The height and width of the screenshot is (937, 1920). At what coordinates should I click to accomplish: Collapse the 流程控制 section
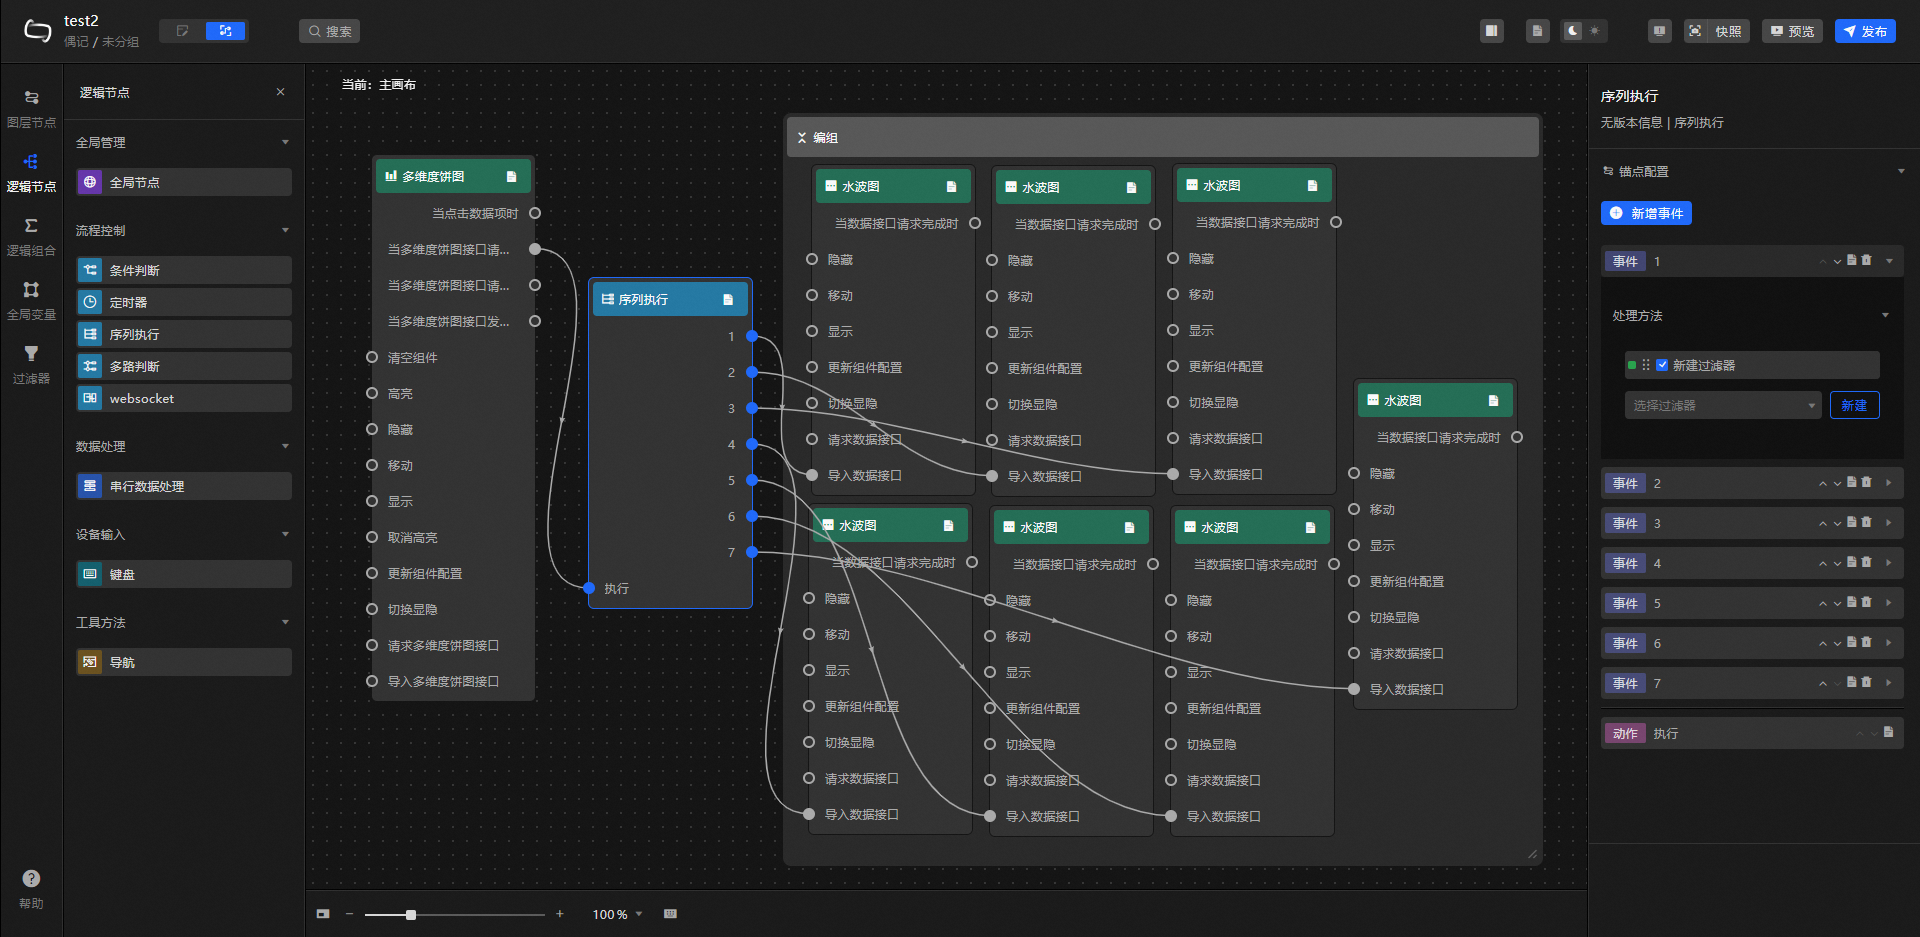[285, 230]
